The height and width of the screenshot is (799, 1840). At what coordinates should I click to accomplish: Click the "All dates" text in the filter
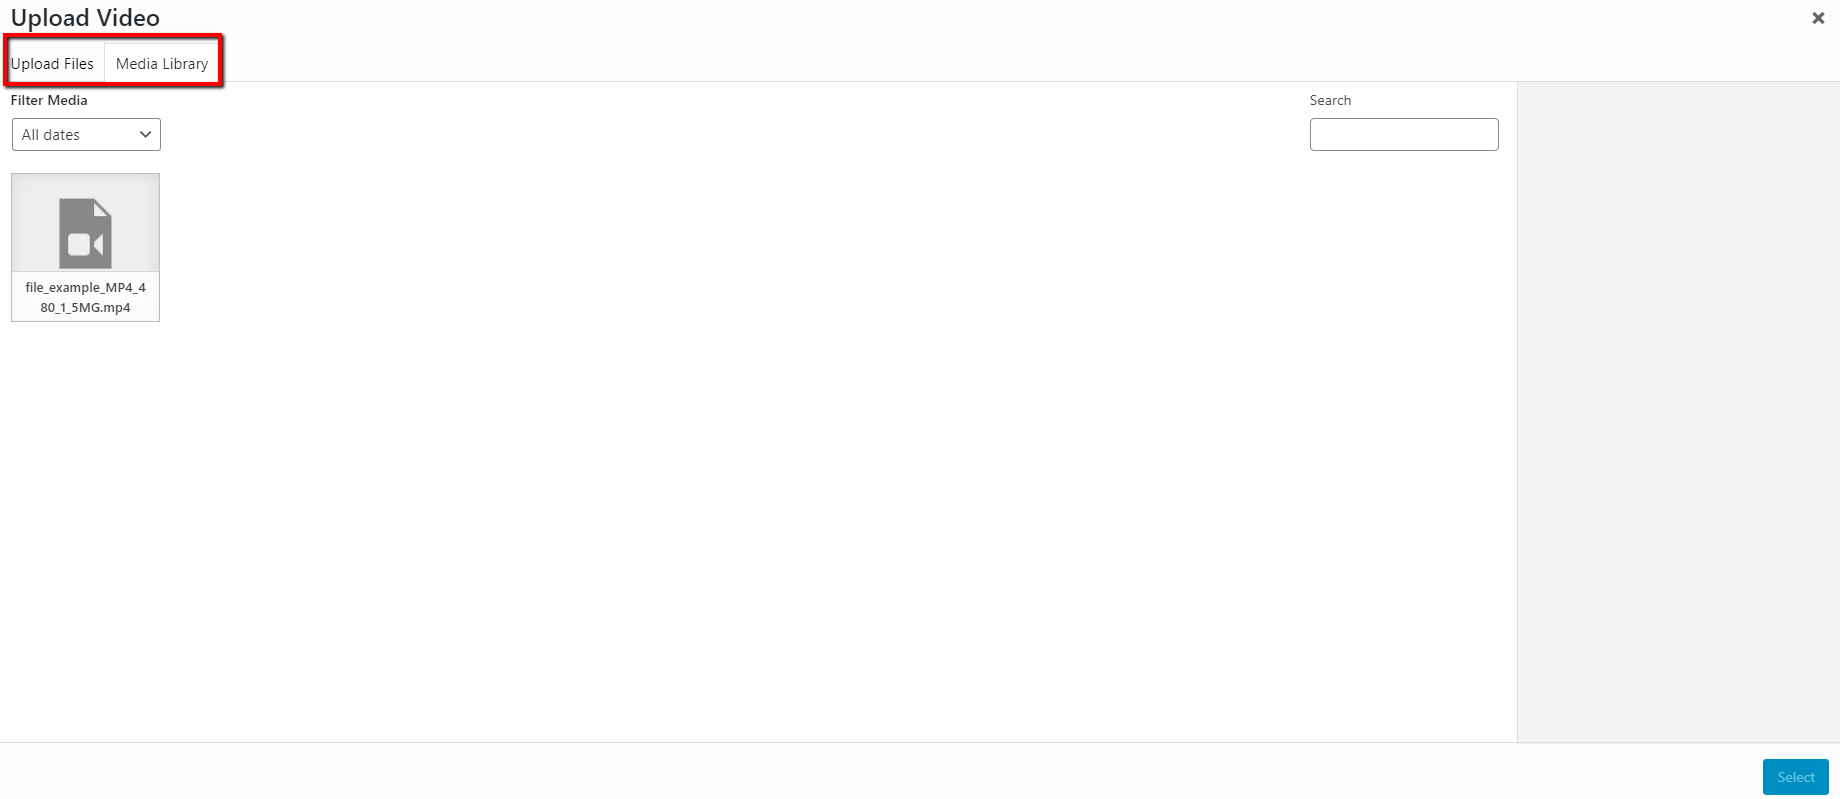pyautogui.click(x=51, y=135)
